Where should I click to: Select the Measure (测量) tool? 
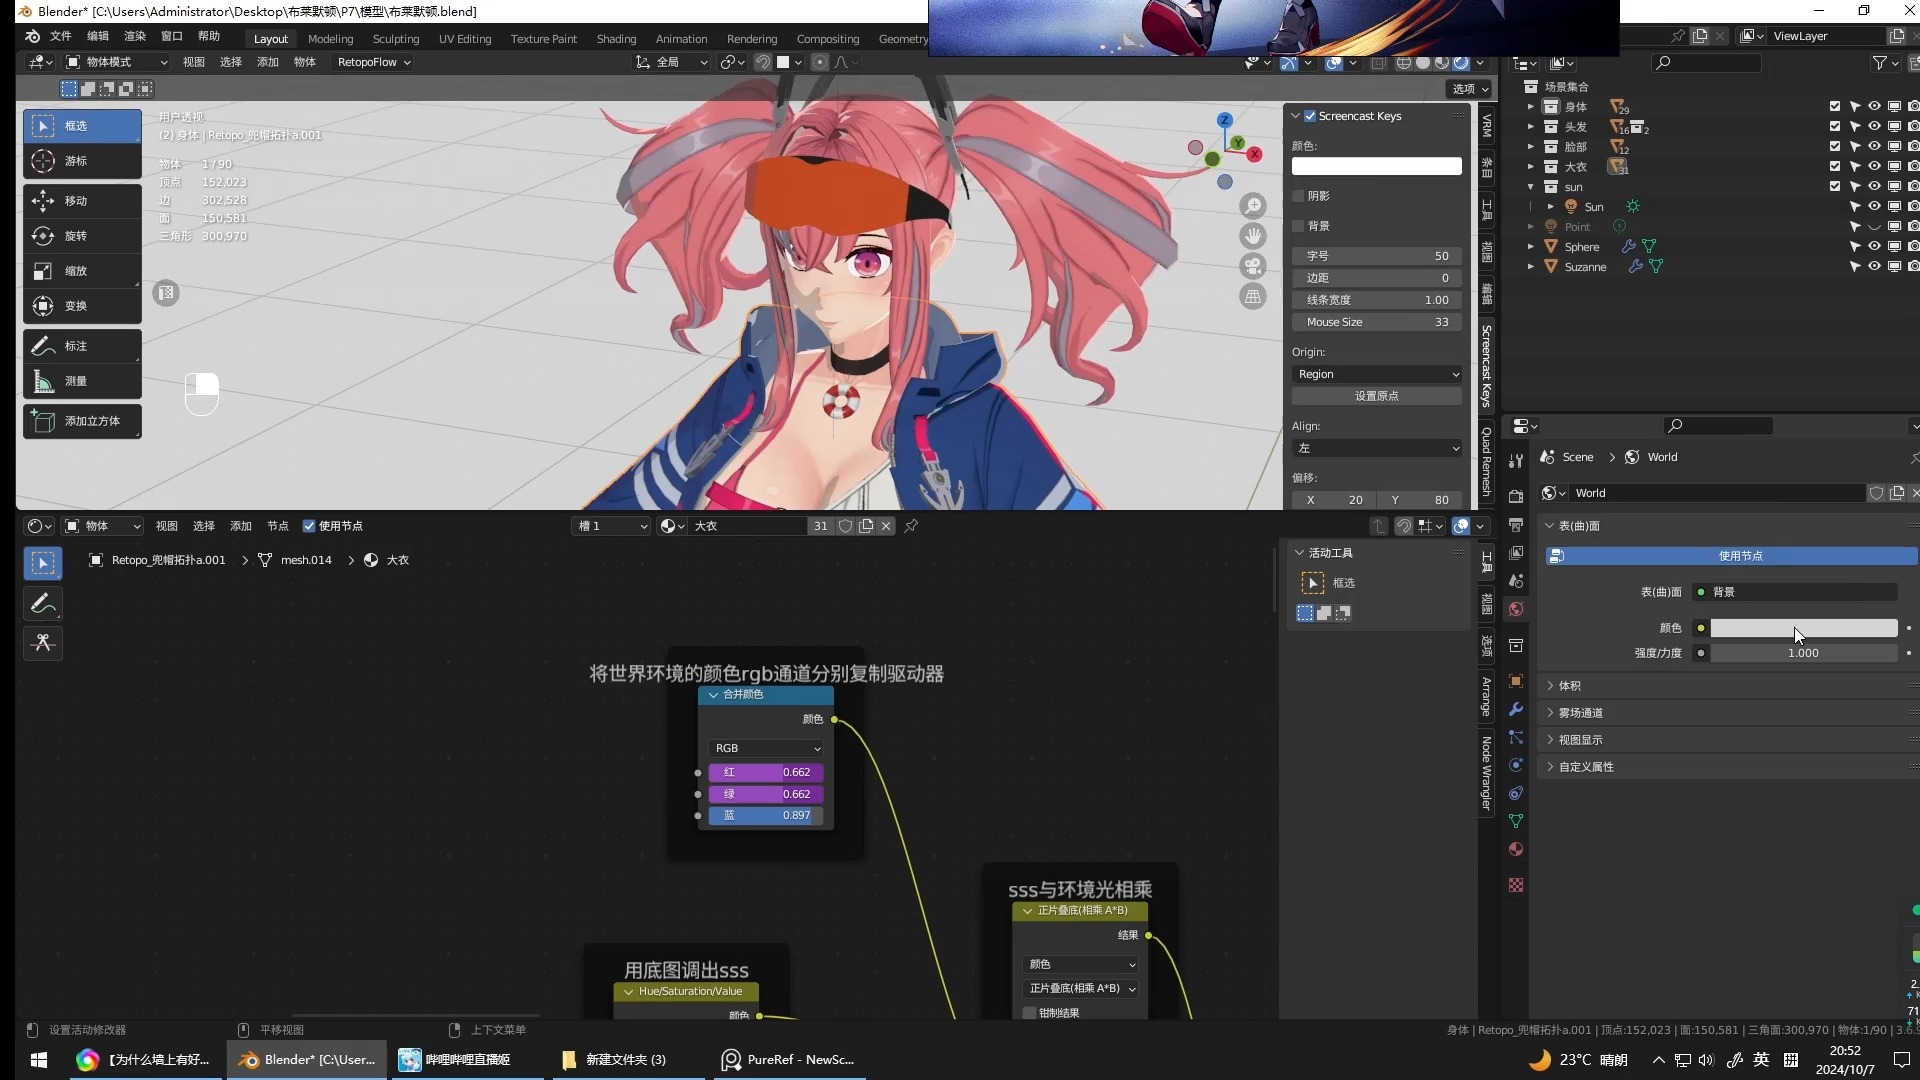tap(82, 381)
